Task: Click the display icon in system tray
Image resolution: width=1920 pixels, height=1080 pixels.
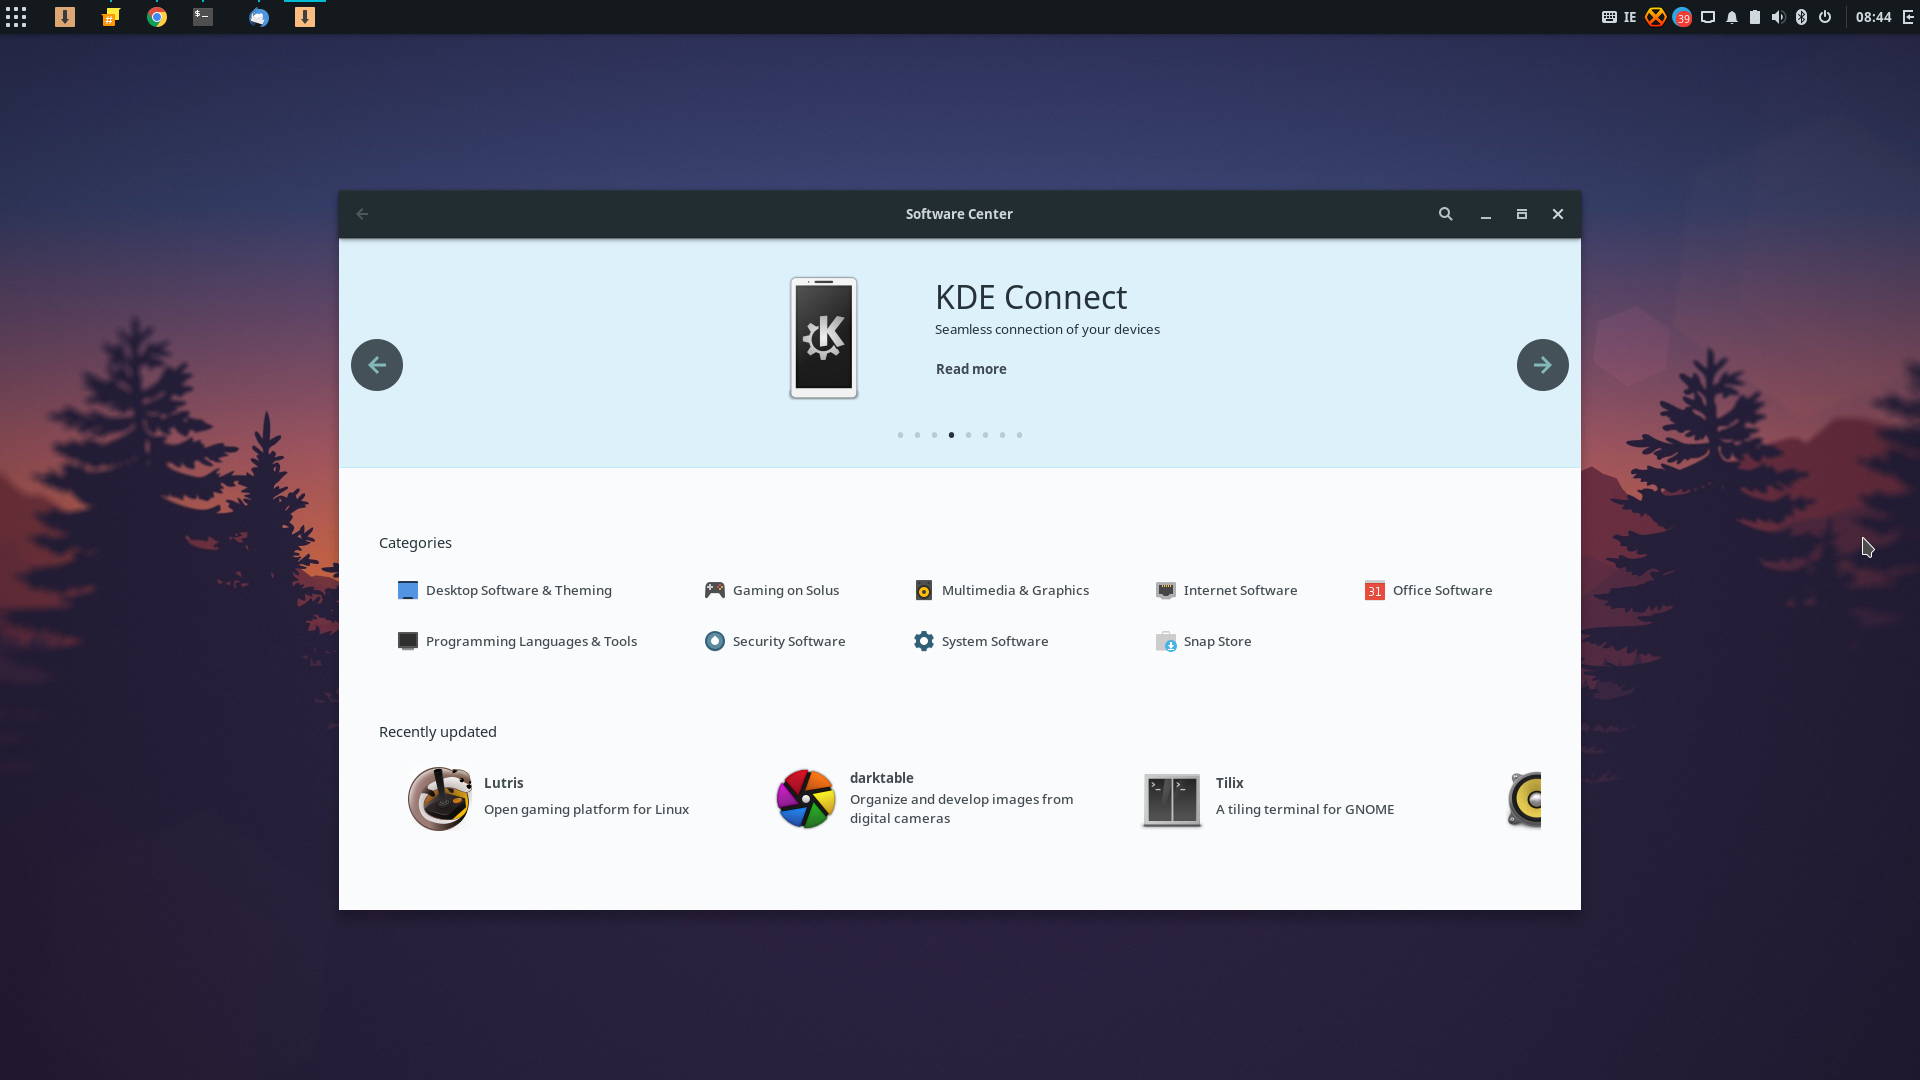Action: [x=1708, y=17]
